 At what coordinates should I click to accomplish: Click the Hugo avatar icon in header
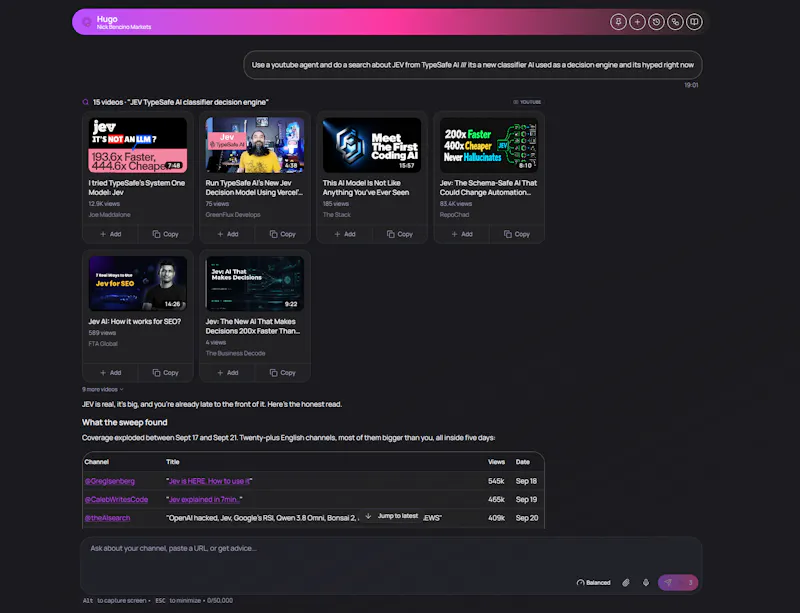pos(87,22)
